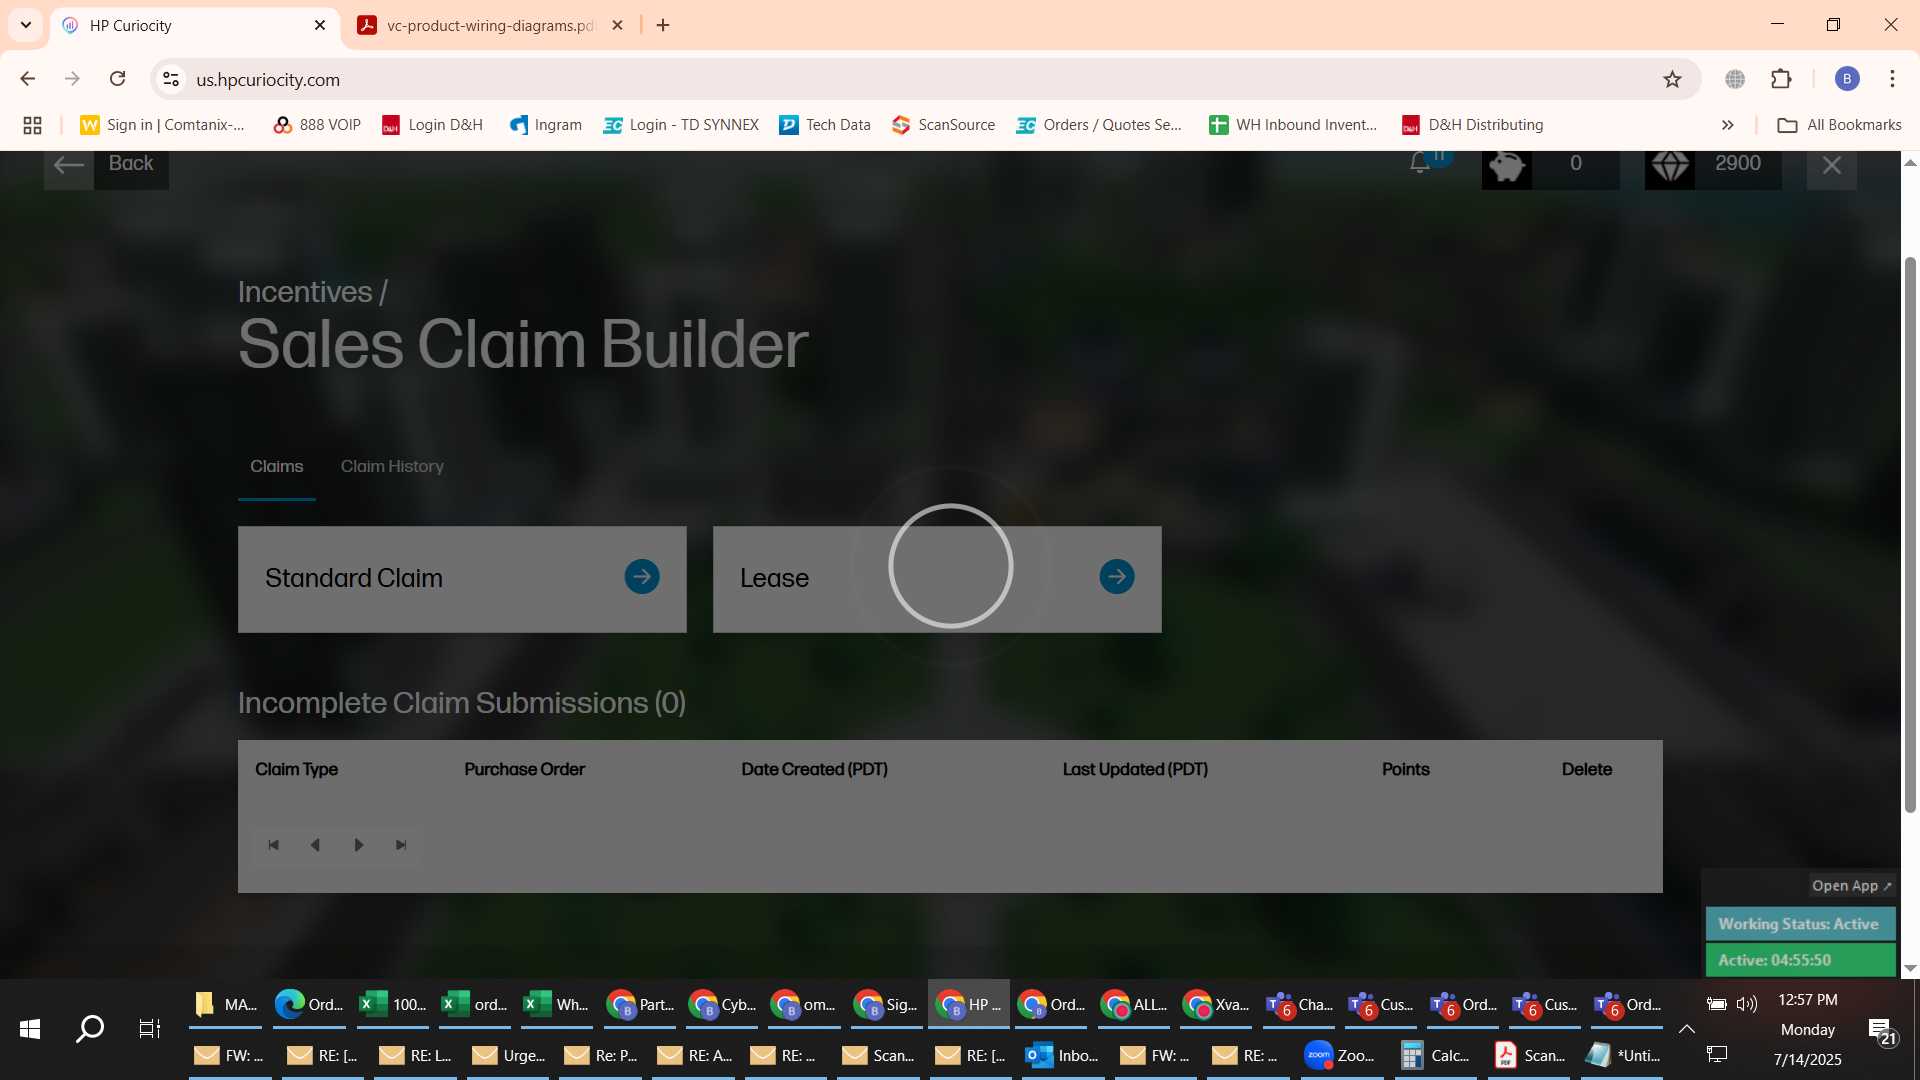1920x1080 pixels.
Task: Open Windows taskbar search
Action: (x=90, y=1029)
